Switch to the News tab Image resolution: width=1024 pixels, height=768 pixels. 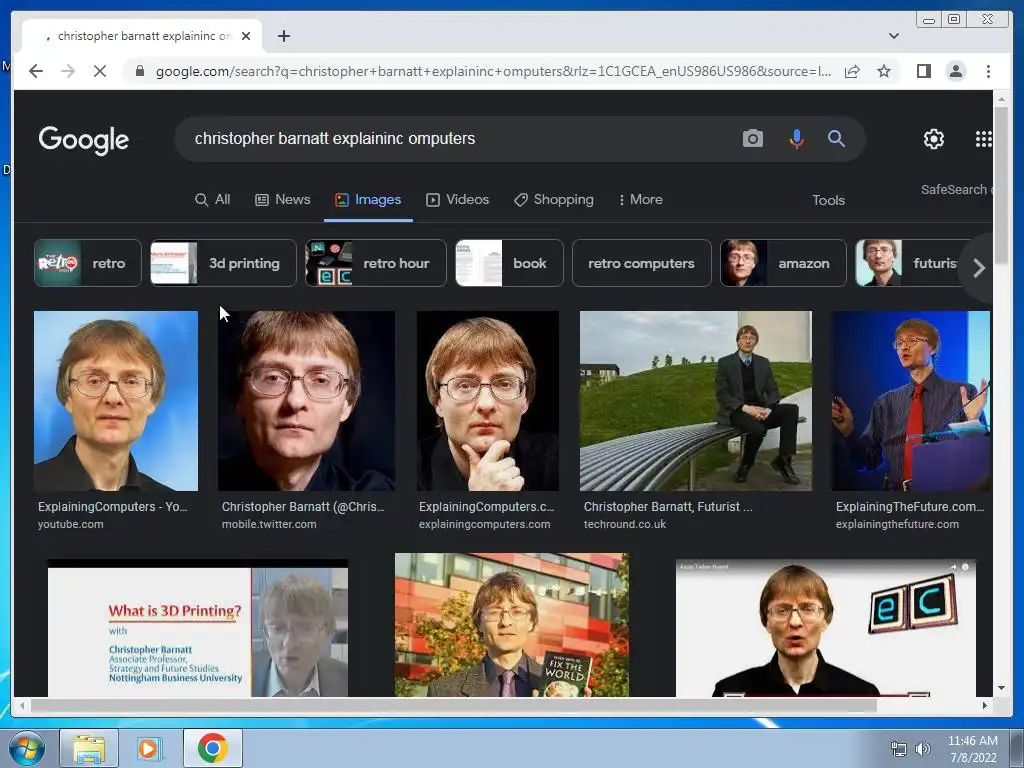(x=283, y=200)
